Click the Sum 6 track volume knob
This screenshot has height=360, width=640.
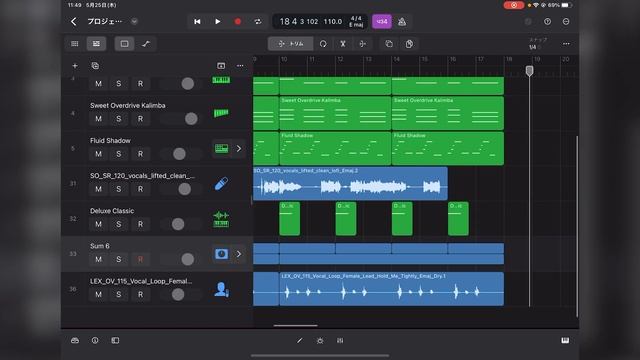click(x=188, y=259)
